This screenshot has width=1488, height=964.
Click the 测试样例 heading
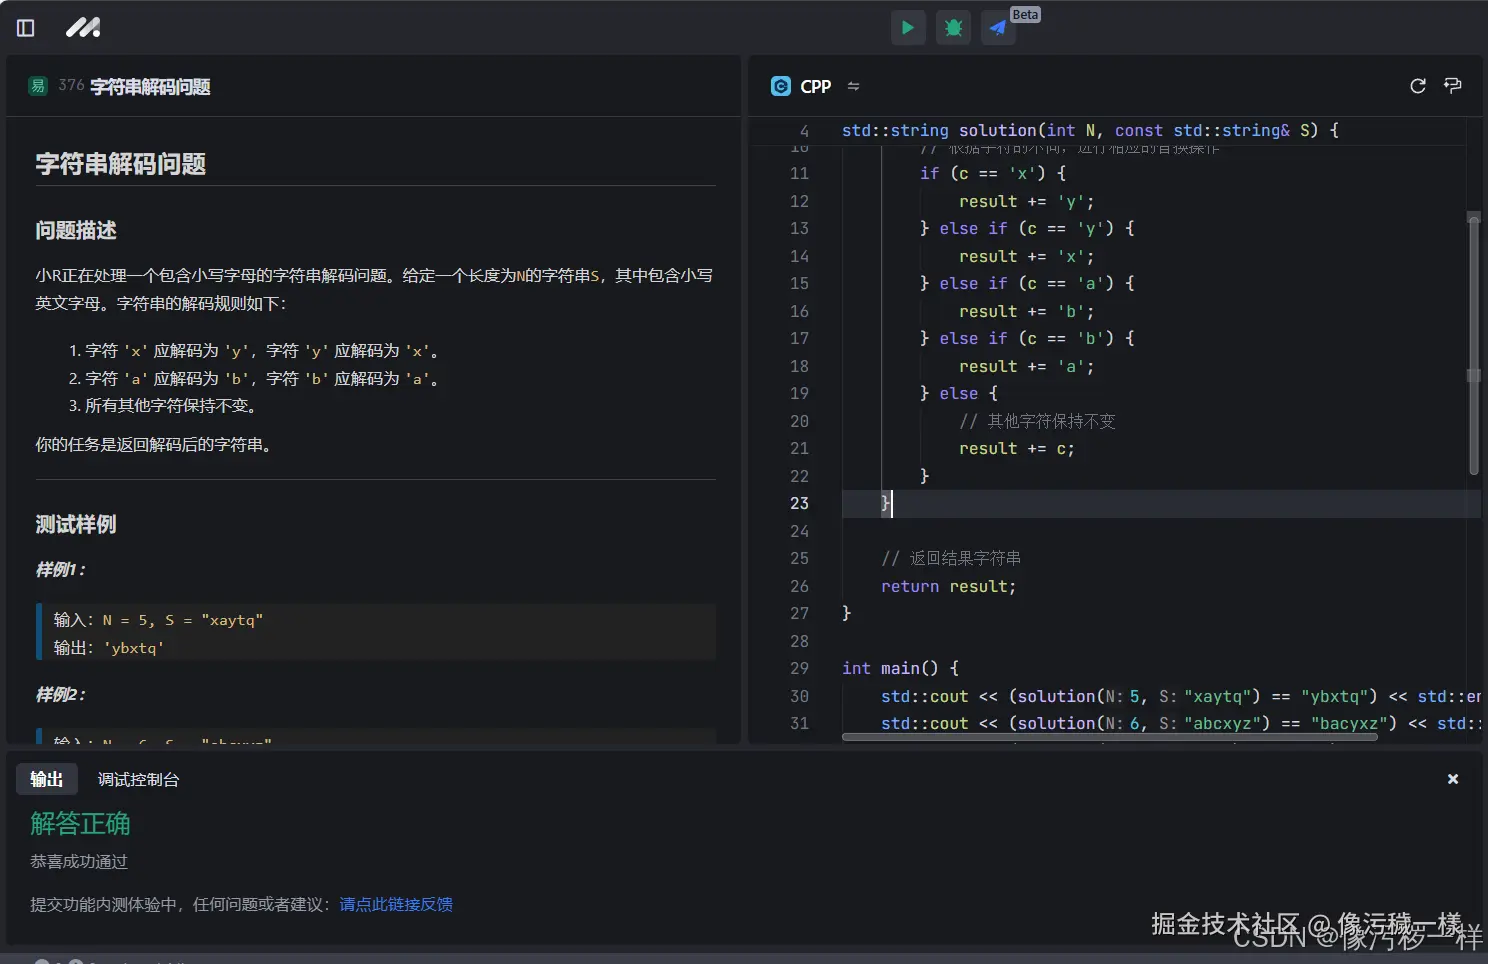(x=76, y=524)
